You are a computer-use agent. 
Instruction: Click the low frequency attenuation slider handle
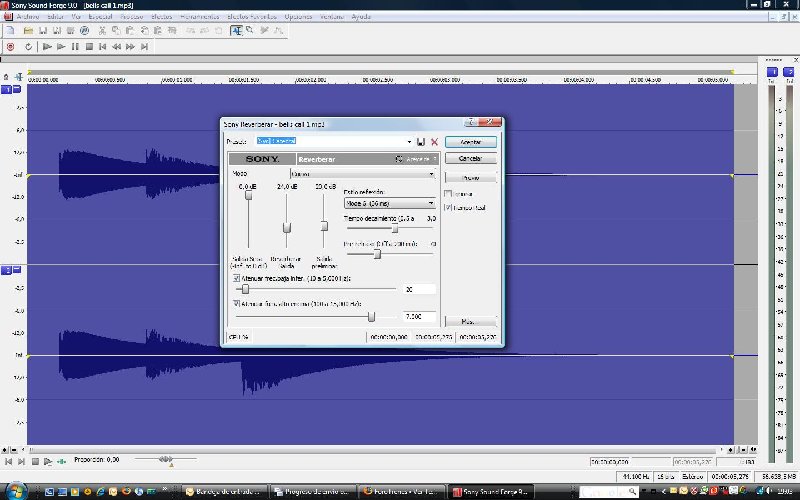tap(245, 289)
